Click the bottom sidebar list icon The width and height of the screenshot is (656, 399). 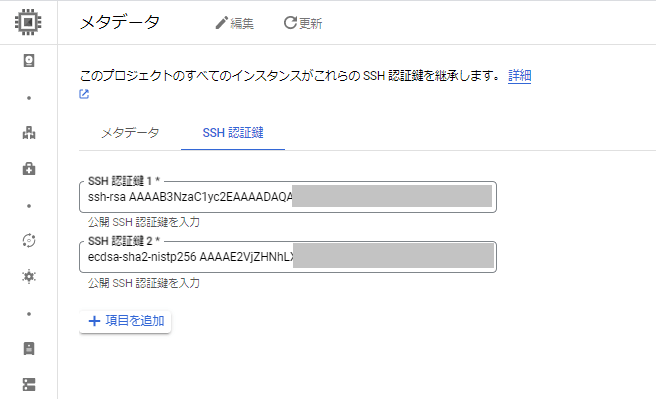pos(29,384)
